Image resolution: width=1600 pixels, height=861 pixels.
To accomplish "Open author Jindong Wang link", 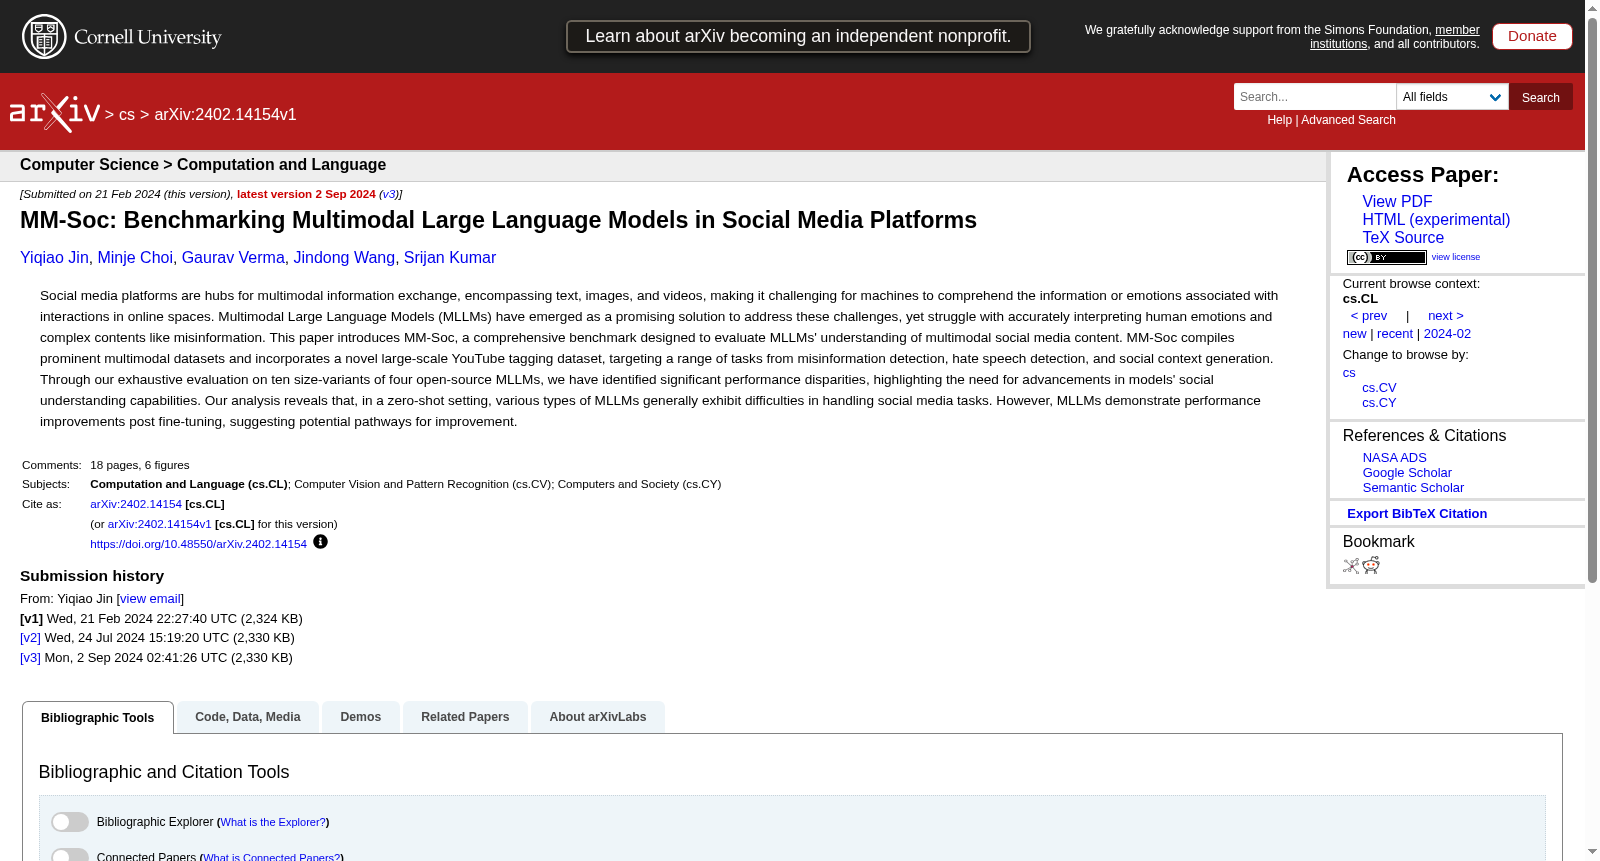I will click(344, 258).
